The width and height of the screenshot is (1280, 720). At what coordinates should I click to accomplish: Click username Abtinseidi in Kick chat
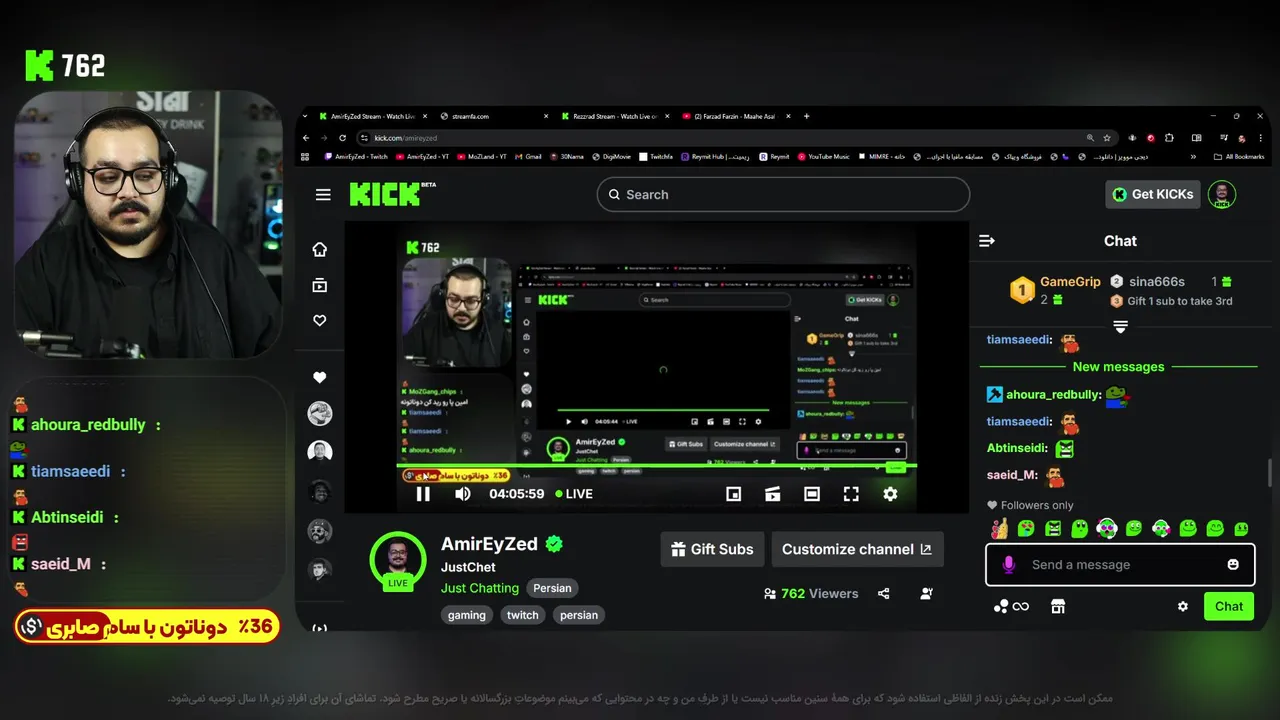pyautogui.click(x=1017, y=449)
